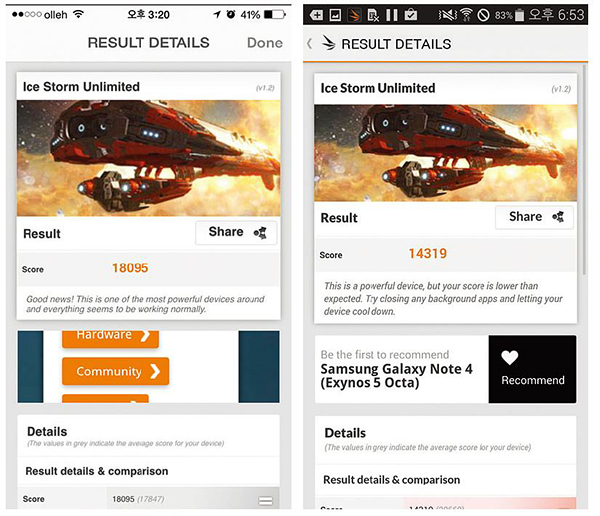Tap the iOS battery indicator
Screen dimensions: 600x516
tap(275, 15)
